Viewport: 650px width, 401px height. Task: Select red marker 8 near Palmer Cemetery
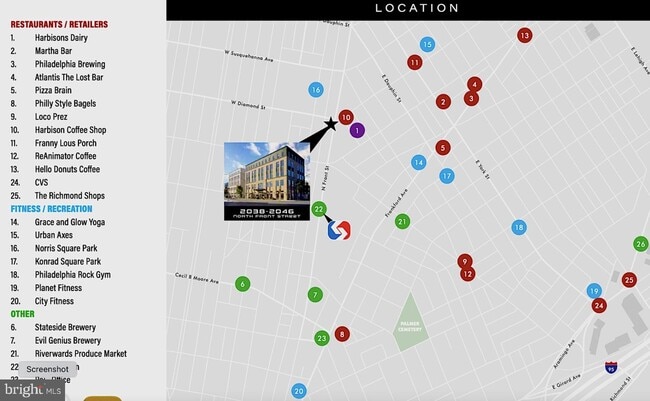(x=343, y=334)
